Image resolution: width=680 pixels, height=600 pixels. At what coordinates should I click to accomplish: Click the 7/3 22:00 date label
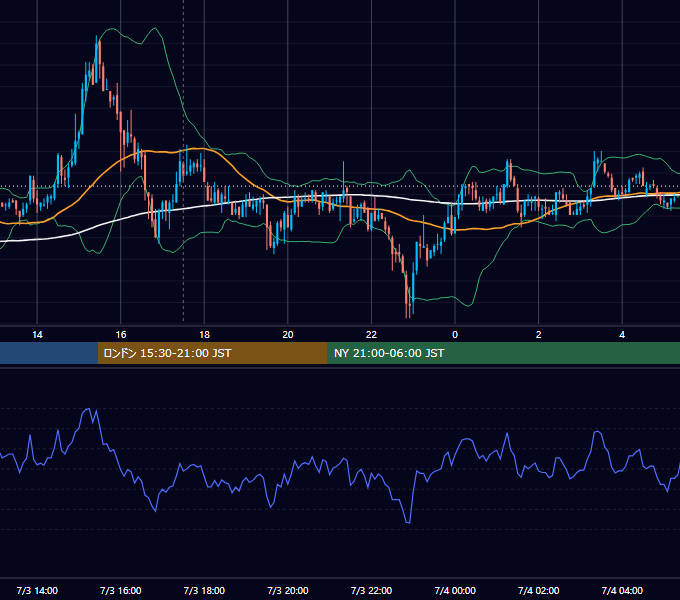371,590
